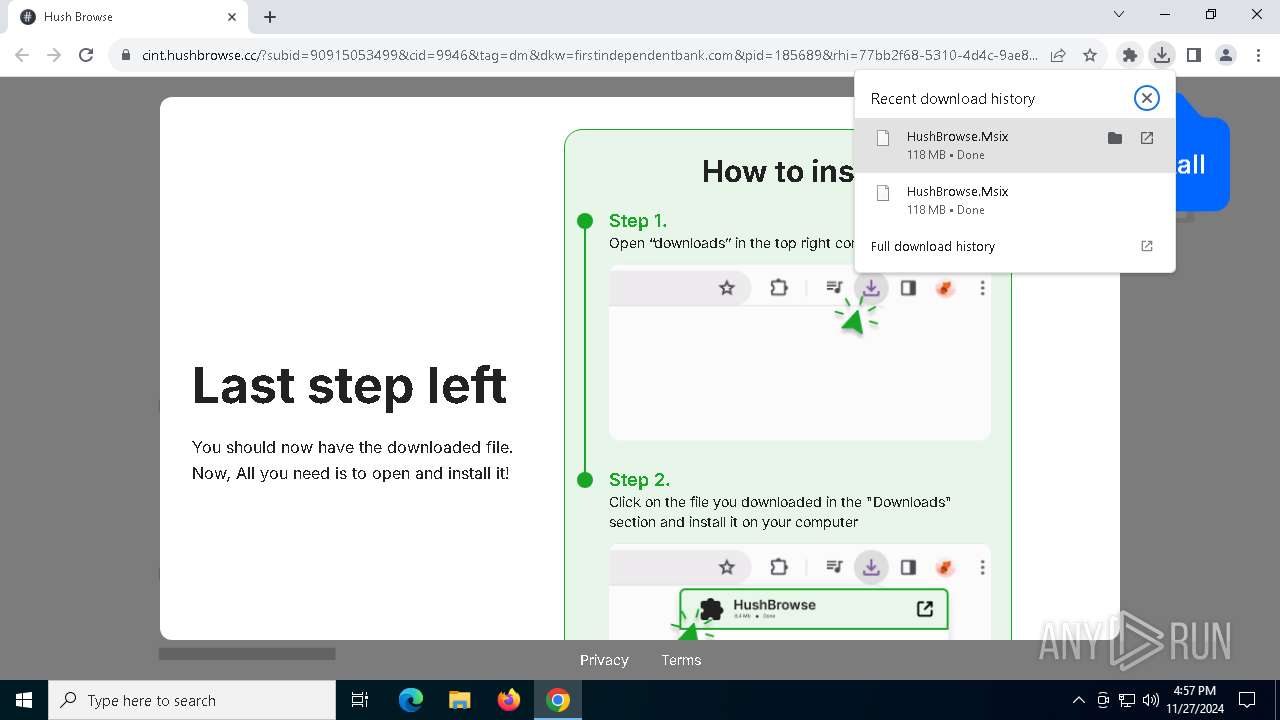Go back to the previous page
The width and height of the screenshot is (1280, 720).
pyautogui.click(x=22, y=55)
